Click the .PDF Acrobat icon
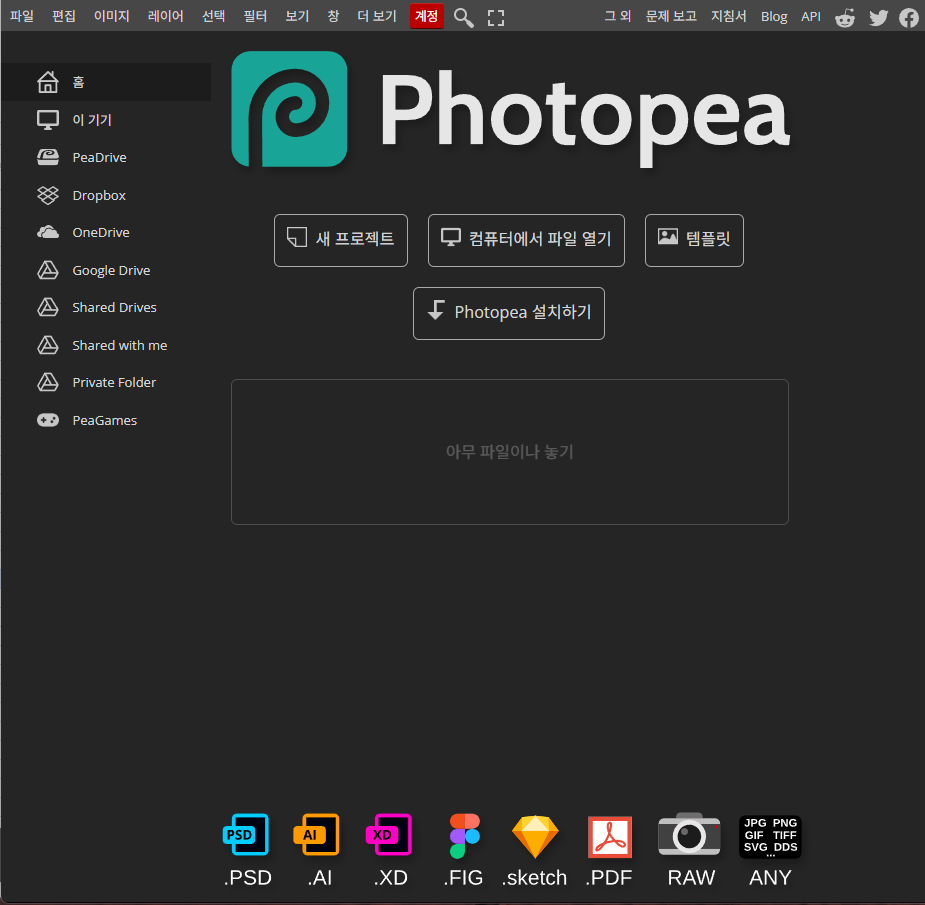Image resolution: width=925 pixels, height=905 pixels. [x=610, y=837]
